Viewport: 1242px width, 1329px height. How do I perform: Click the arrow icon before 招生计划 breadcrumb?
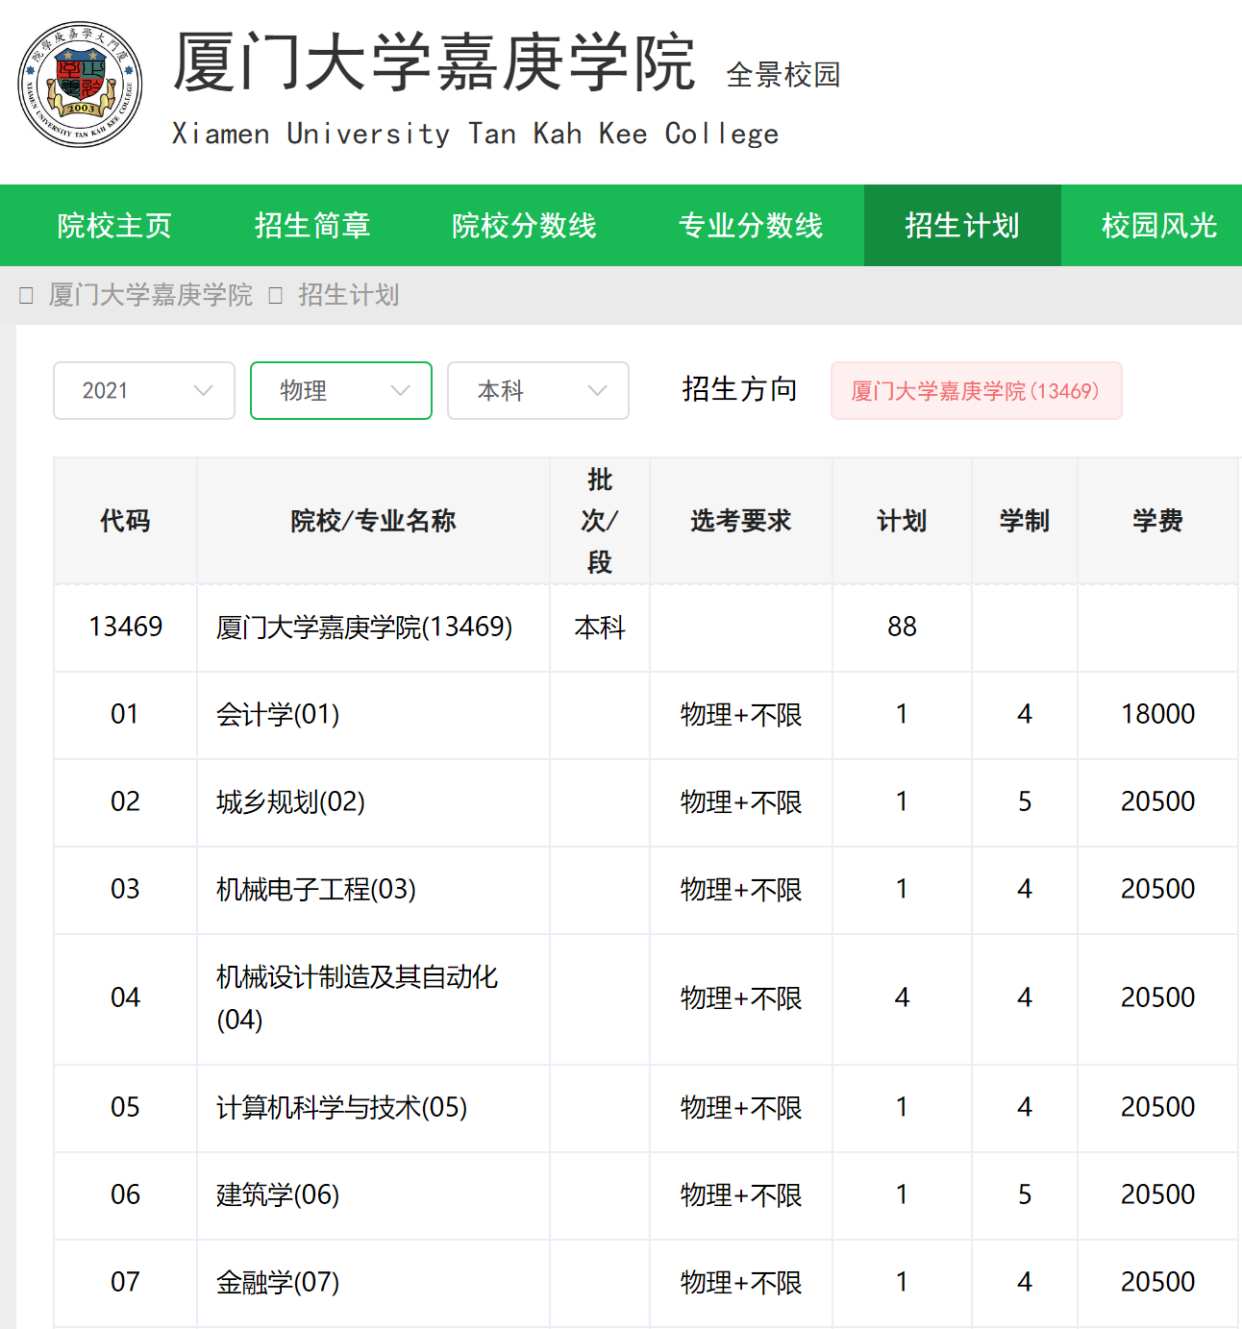(274, 295)
